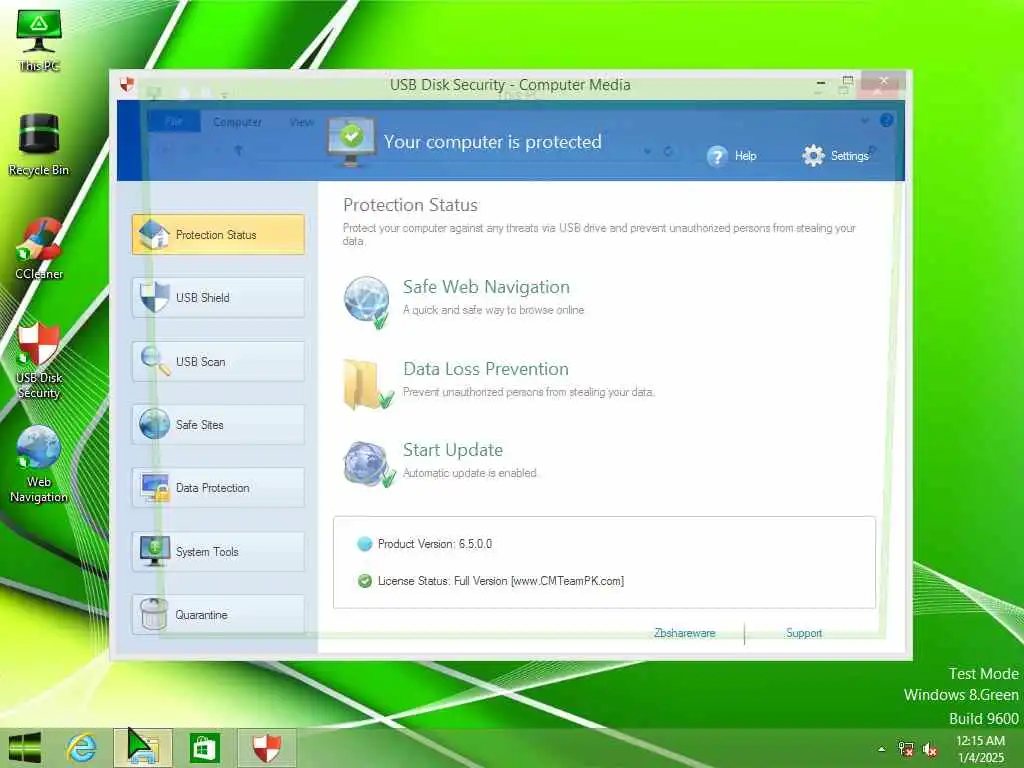This screenshot has height=768, width=1024.
Task: Click 'Automatic update is enabled' text
Action: pos(470,473)
